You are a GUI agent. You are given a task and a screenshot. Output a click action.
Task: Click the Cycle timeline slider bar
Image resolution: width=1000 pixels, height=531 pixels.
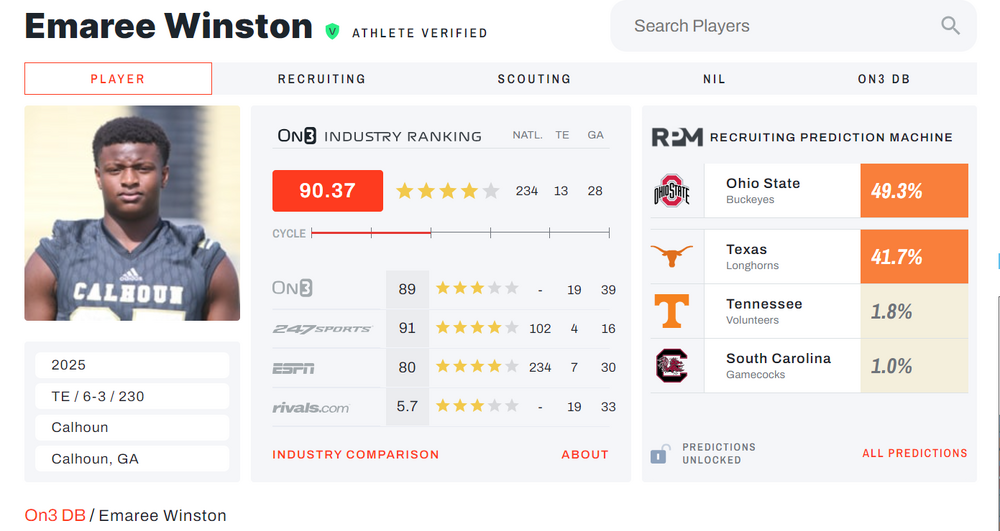click(460, 233)
